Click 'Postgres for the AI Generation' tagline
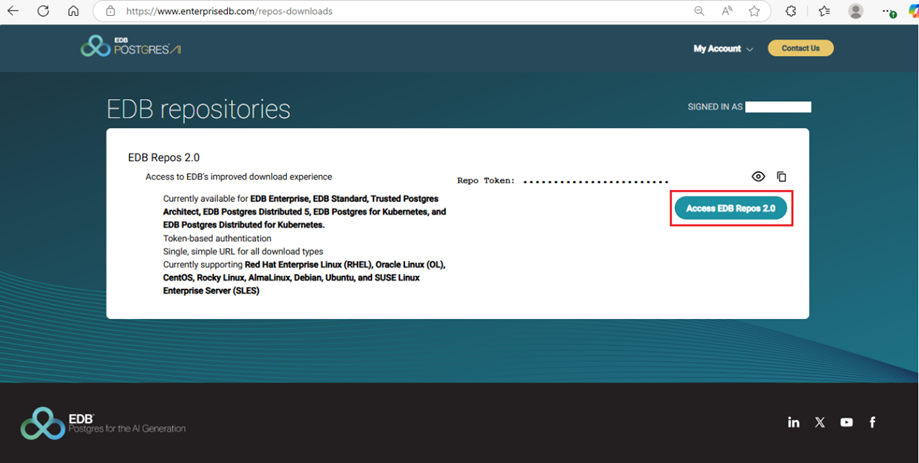919x463 pixels. click(x=127, y=429)
